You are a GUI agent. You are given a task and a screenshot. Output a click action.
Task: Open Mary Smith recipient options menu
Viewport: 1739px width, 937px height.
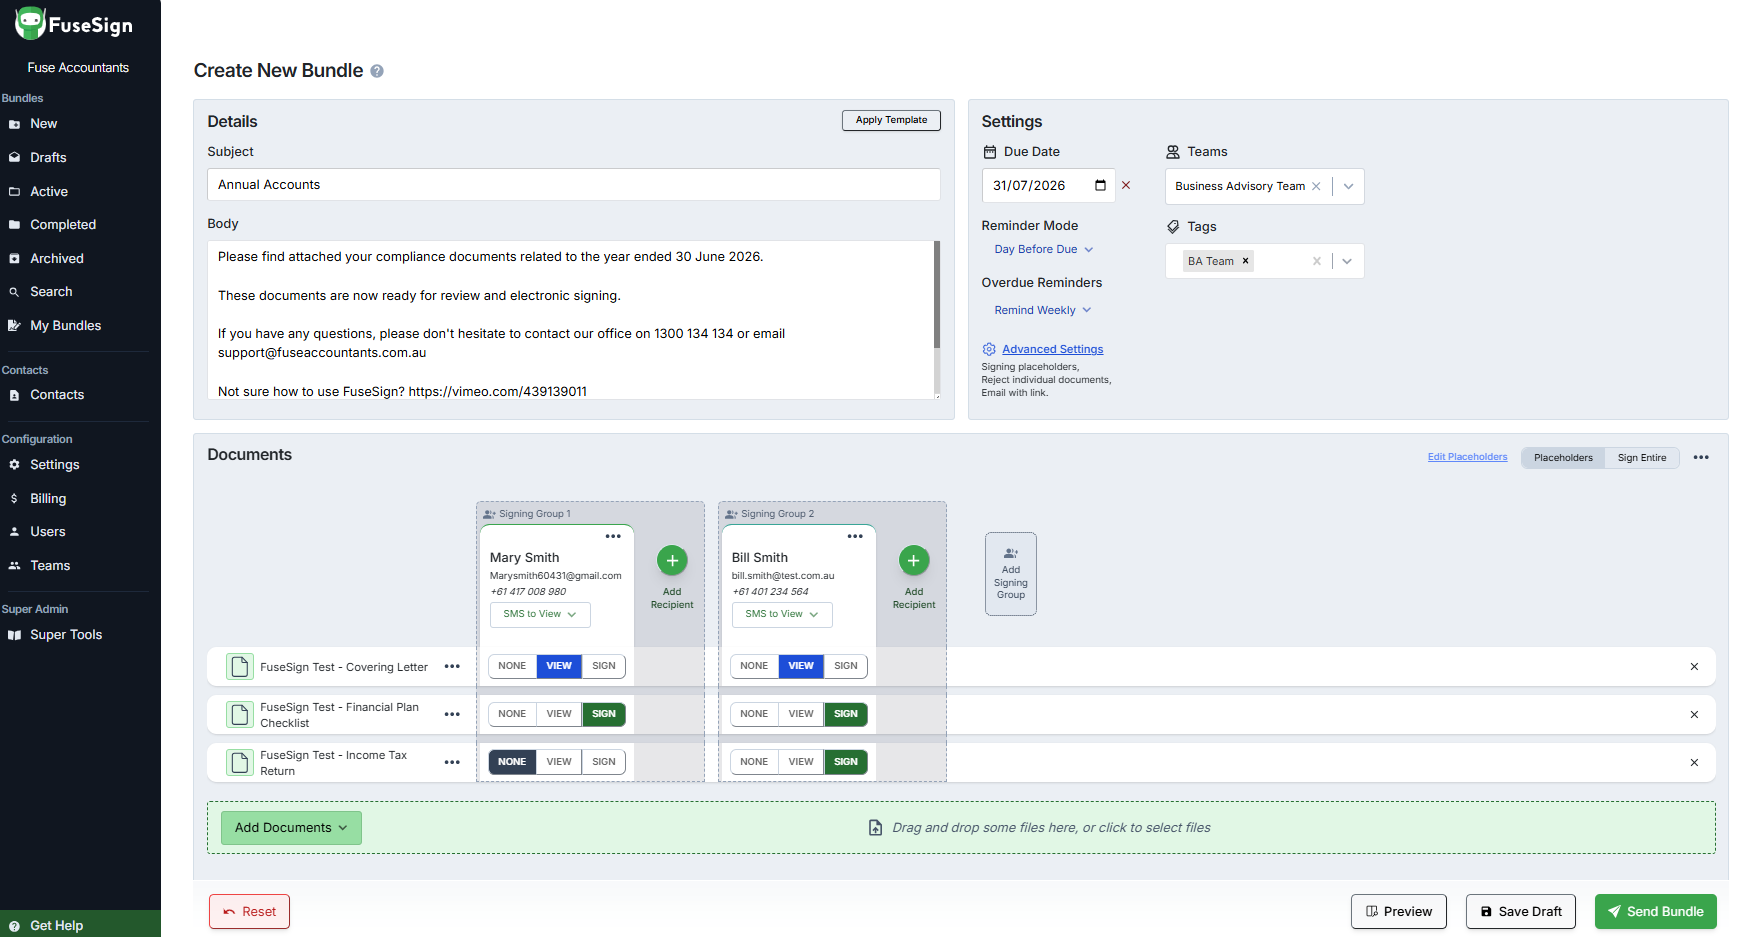[x=613, y=536]
